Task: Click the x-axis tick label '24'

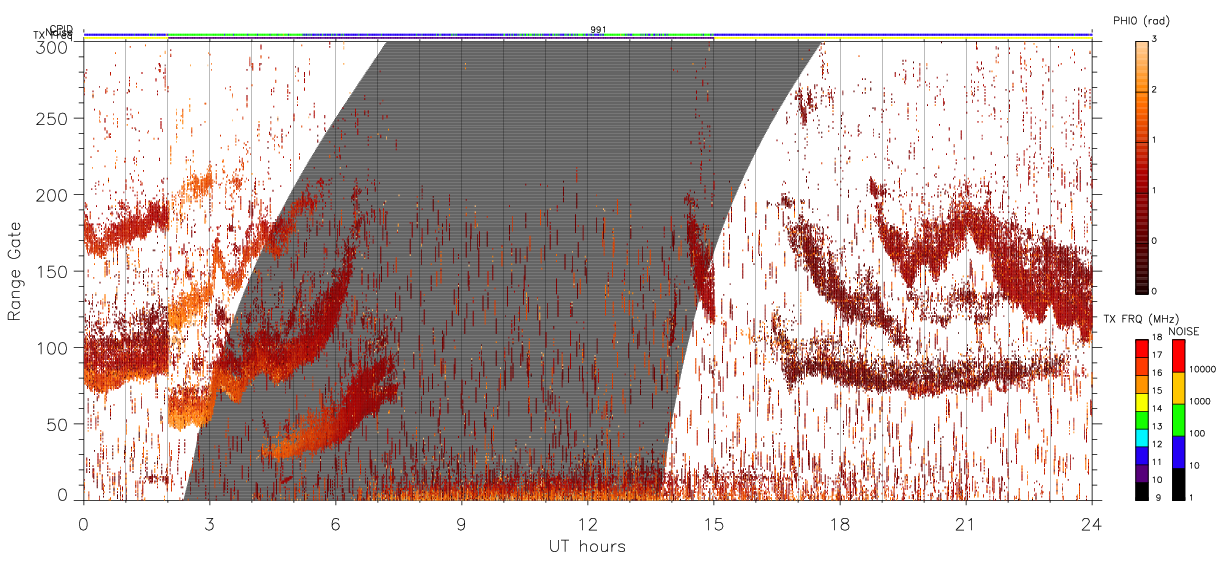Action: [1091, 524]
